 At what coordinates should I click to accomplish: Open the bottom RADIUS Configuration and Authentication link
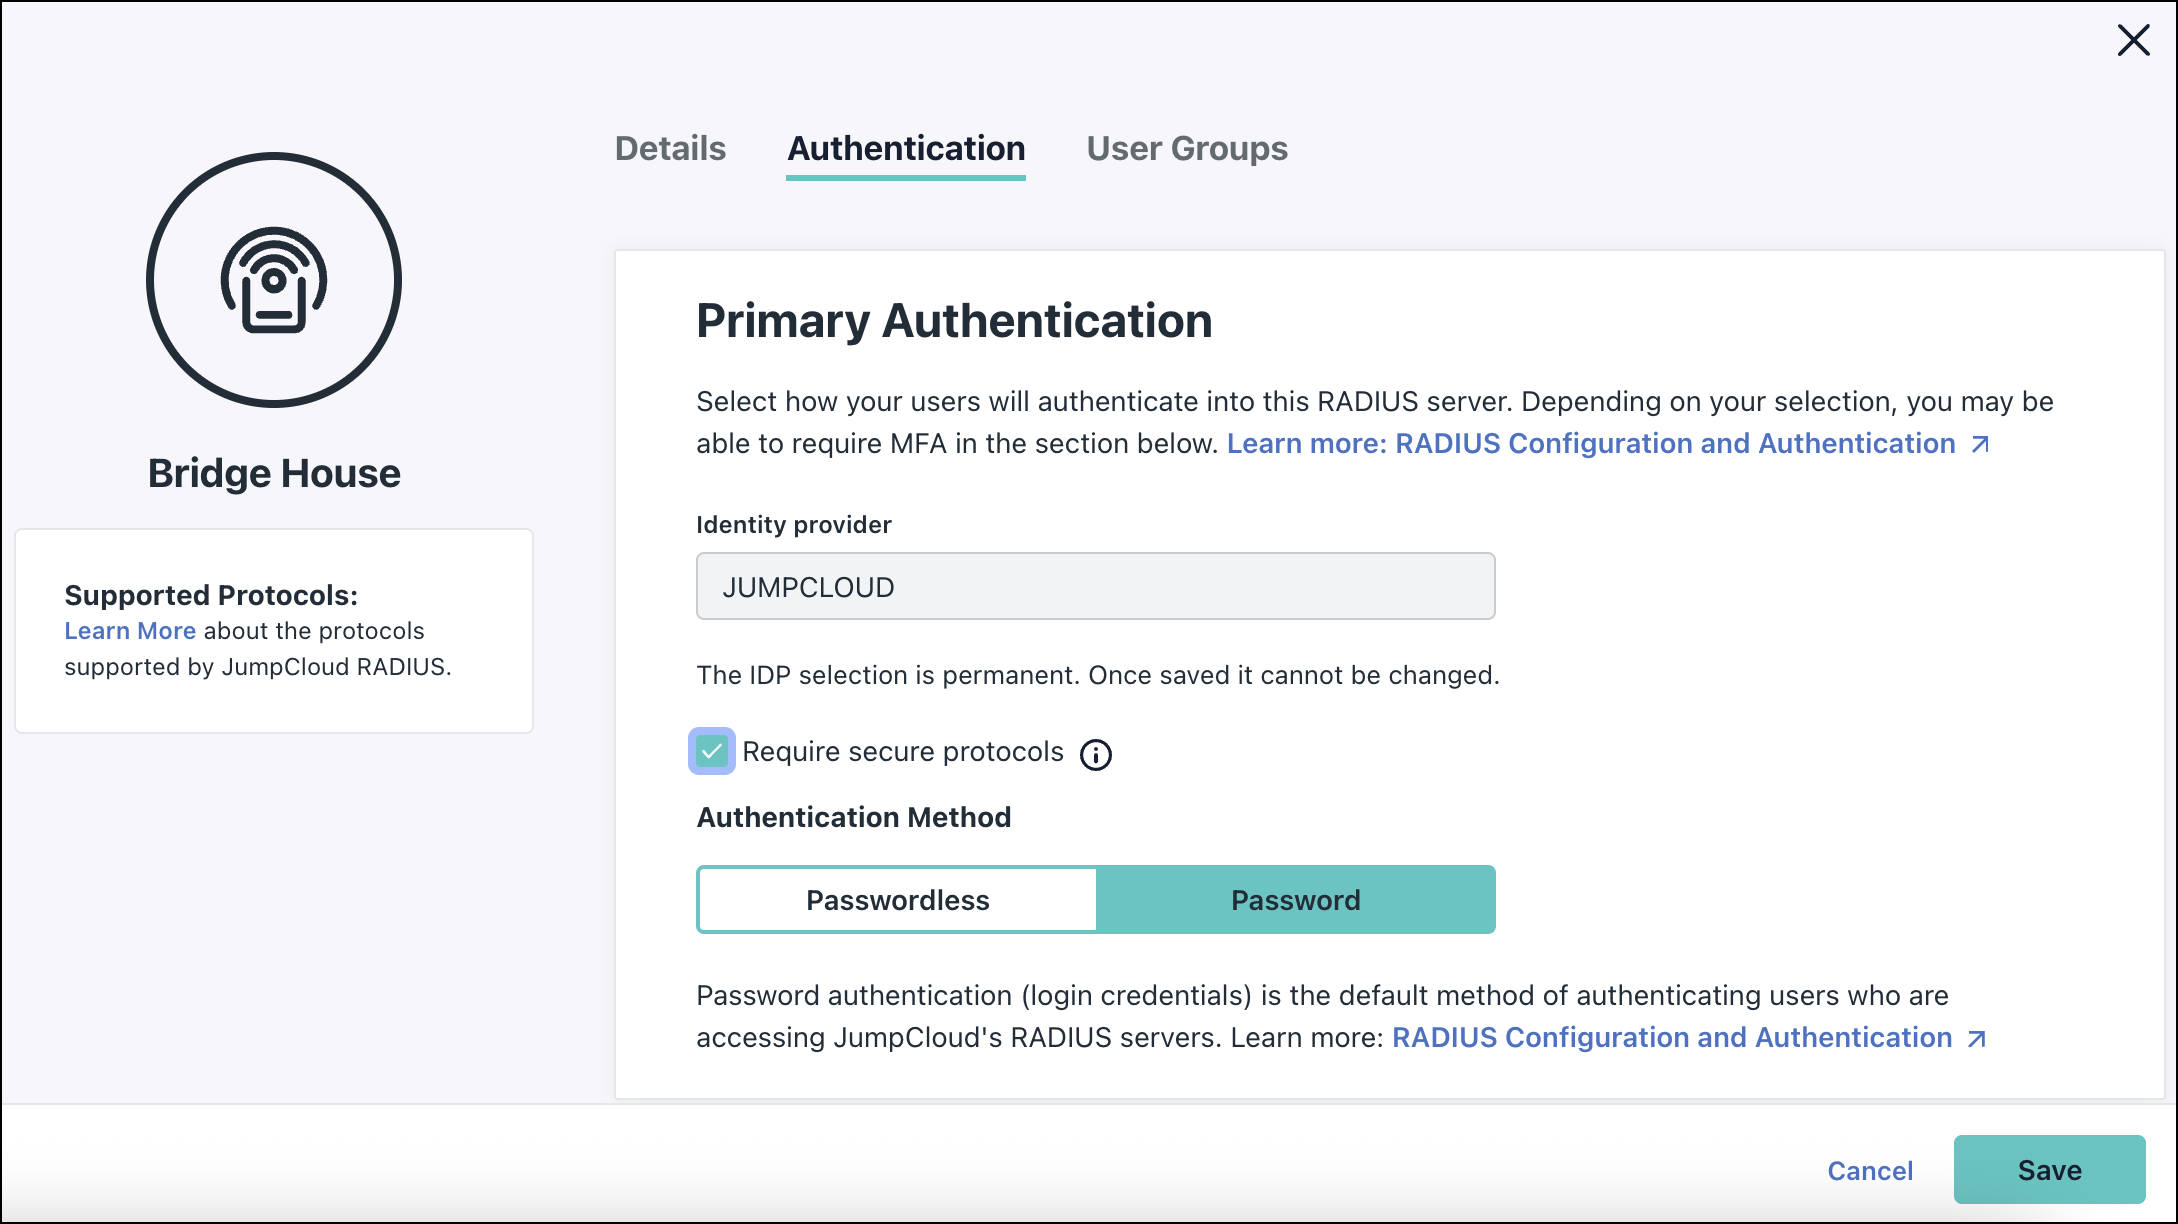(1690, 1038)
